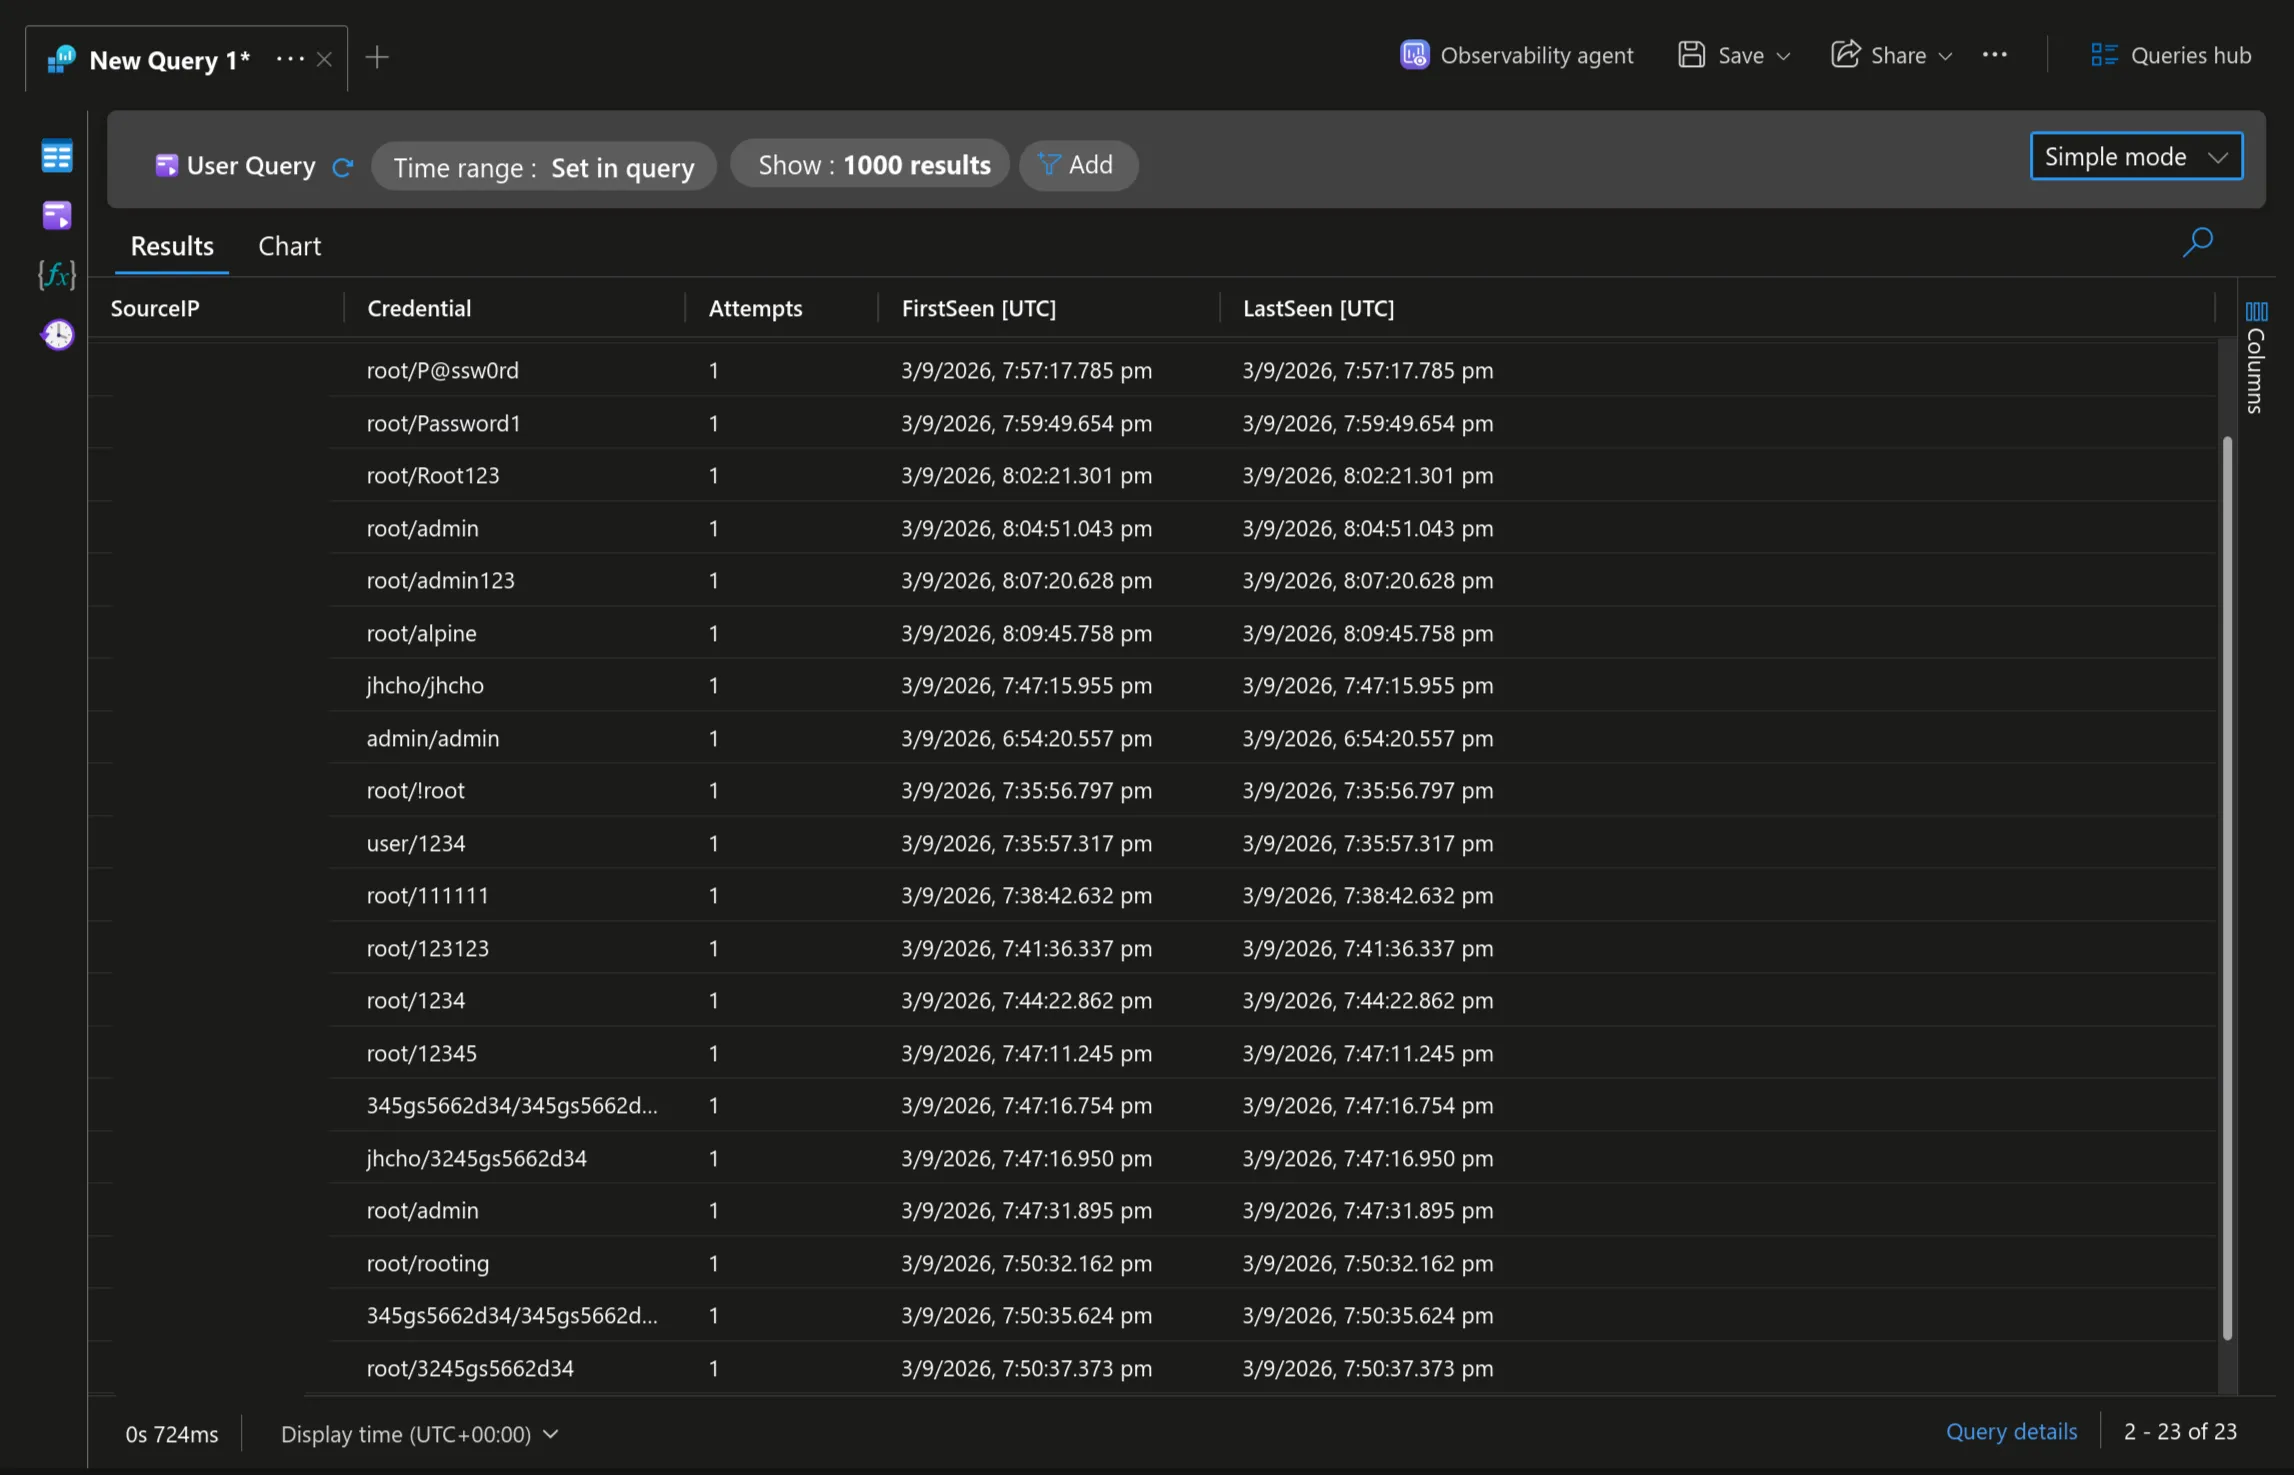The image size is (2294, 1475).
Task: Add a new query tab with plus
Action: coord(377,57)
